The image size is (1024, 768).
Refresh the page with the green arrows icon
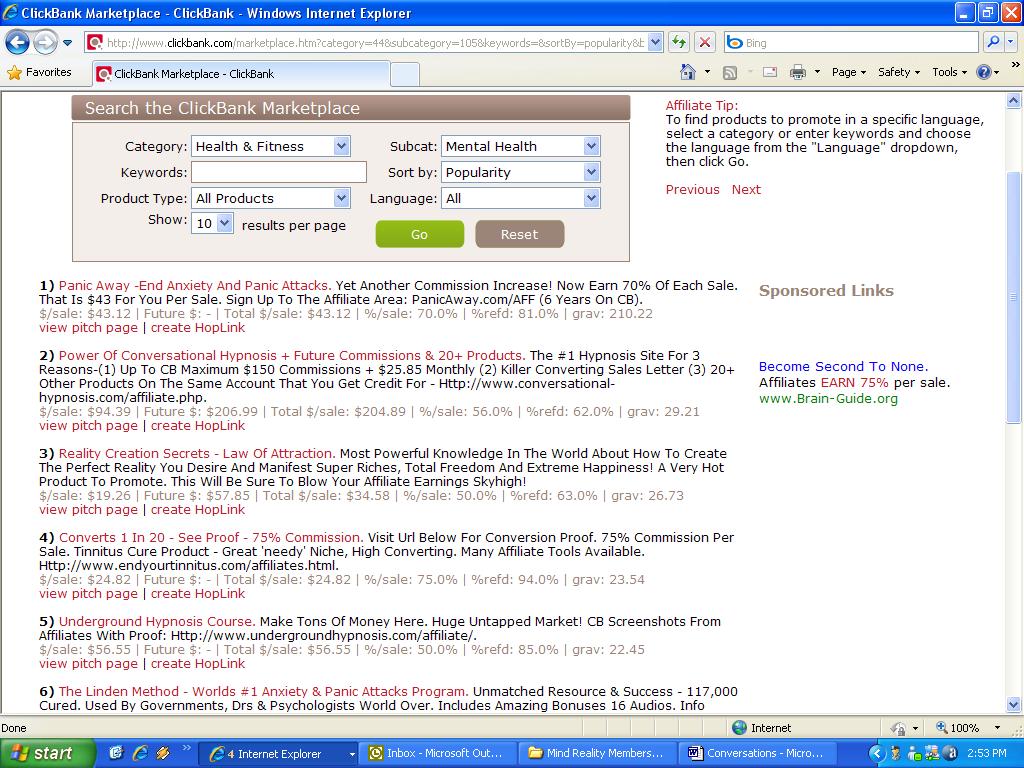pyautogui.click(x=679, y=43)
